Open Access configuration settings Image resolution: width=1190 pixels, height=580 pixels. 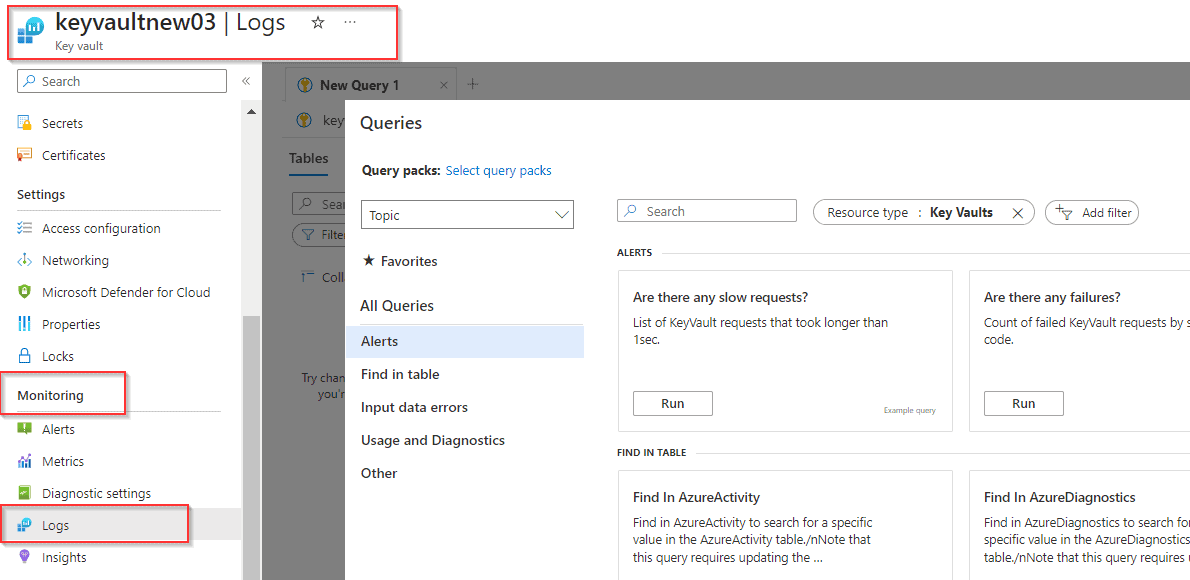100,227
